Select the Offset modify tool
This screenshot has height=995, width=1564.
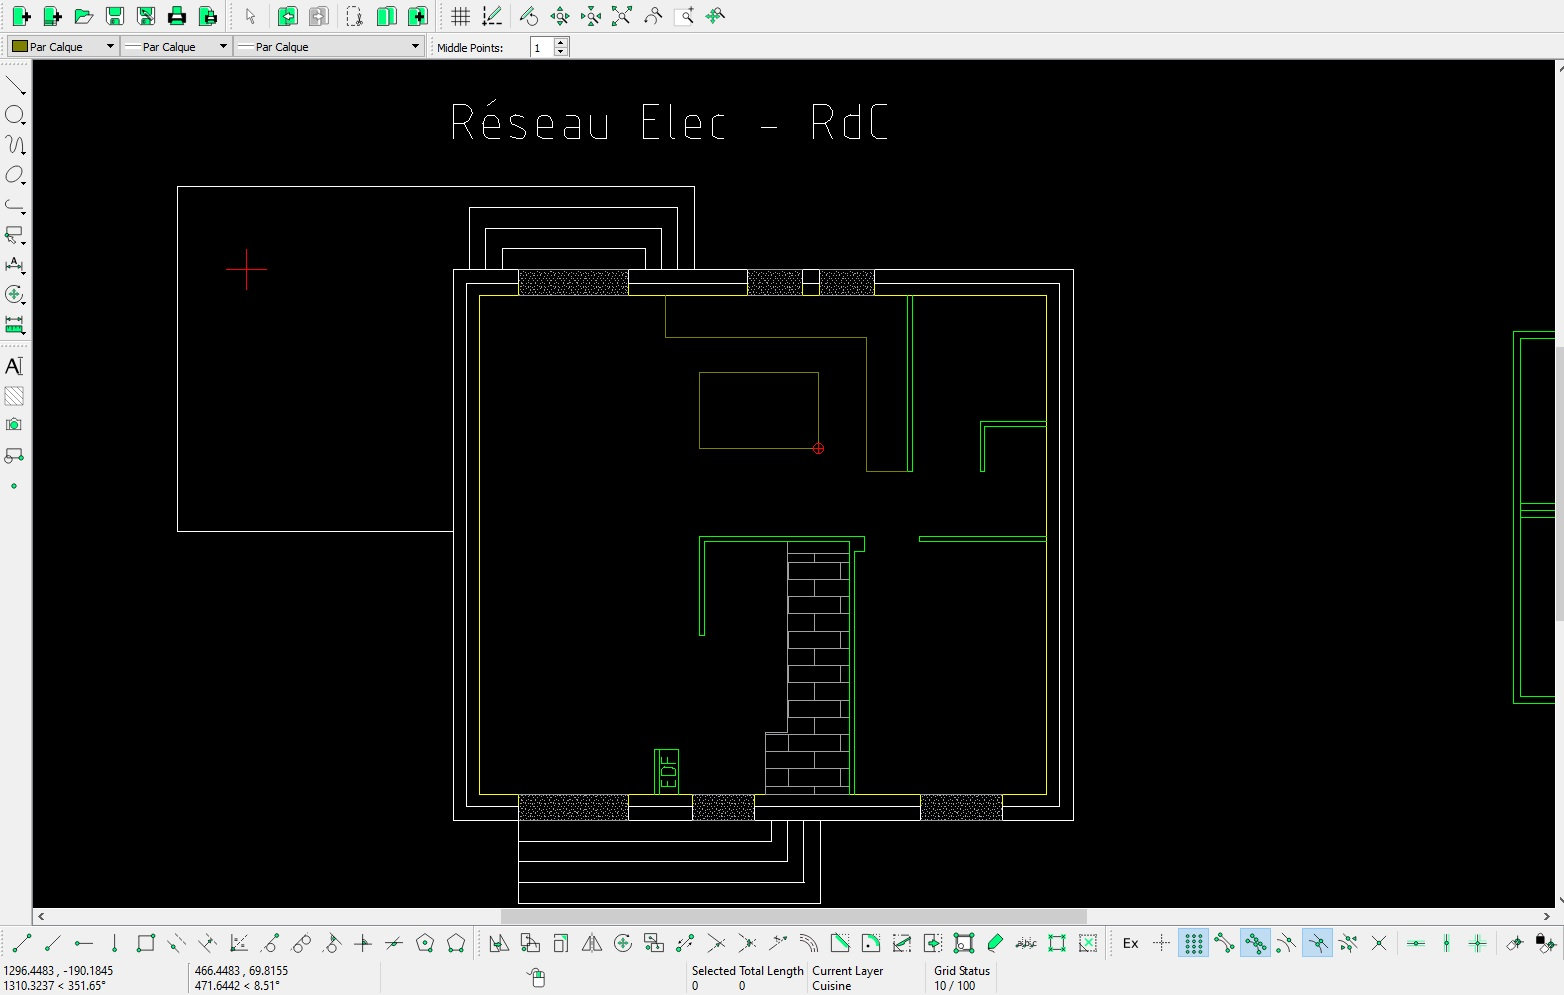[x=809, y=943]
